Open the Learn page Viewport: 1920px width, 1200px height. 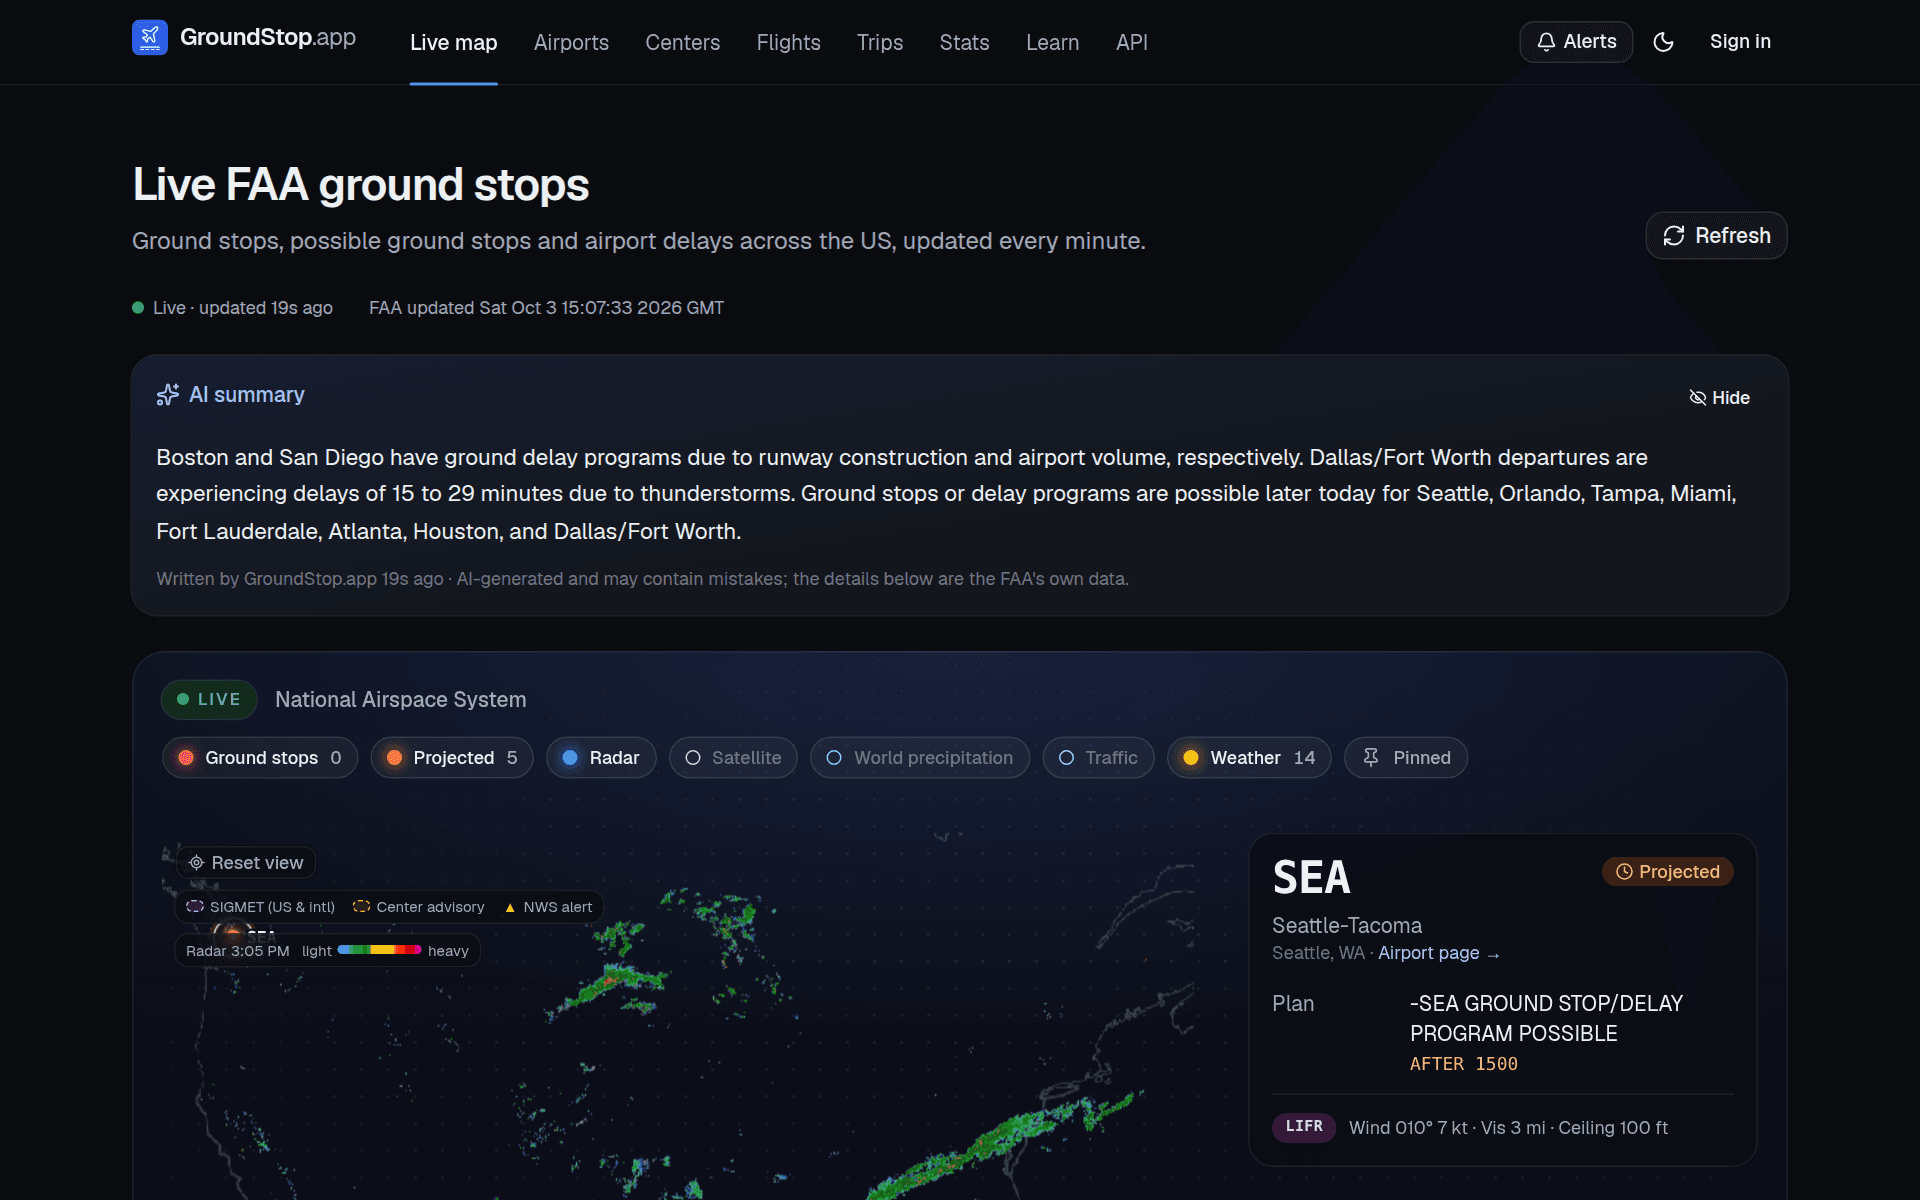(1052, 43)
